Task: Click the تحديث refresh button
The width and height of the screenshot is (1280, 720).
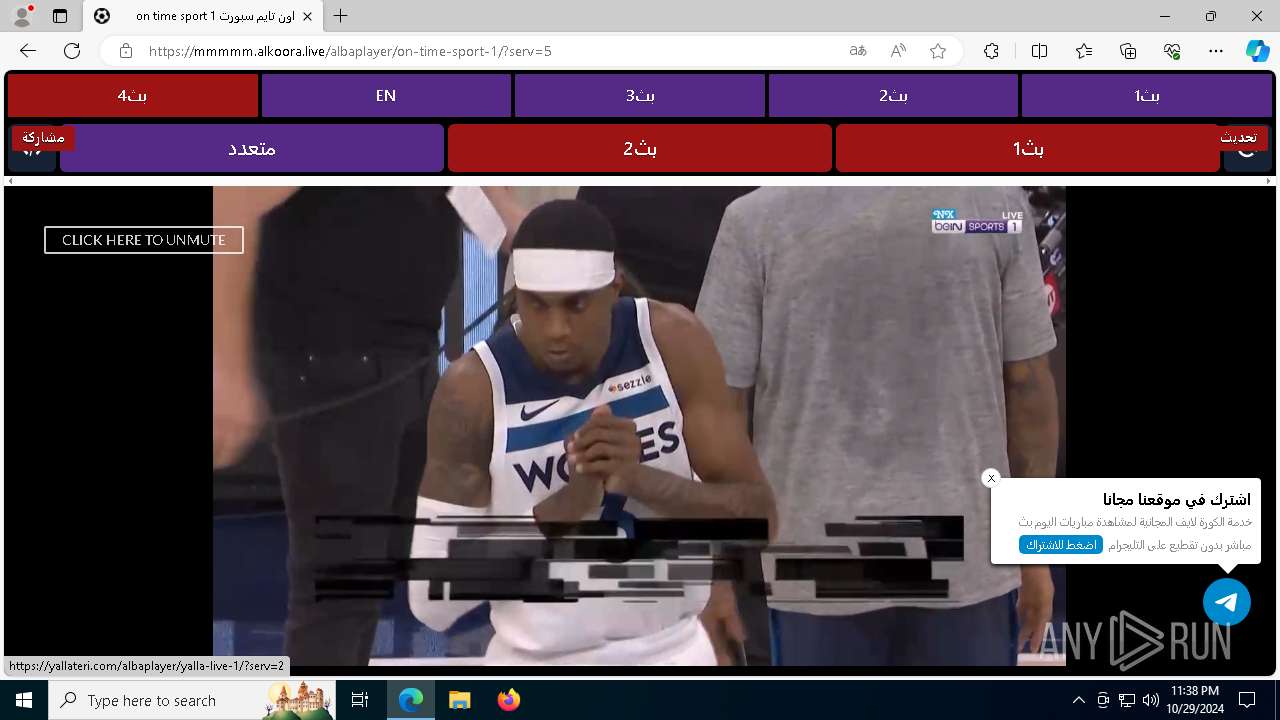Action: coord(1240,137)
